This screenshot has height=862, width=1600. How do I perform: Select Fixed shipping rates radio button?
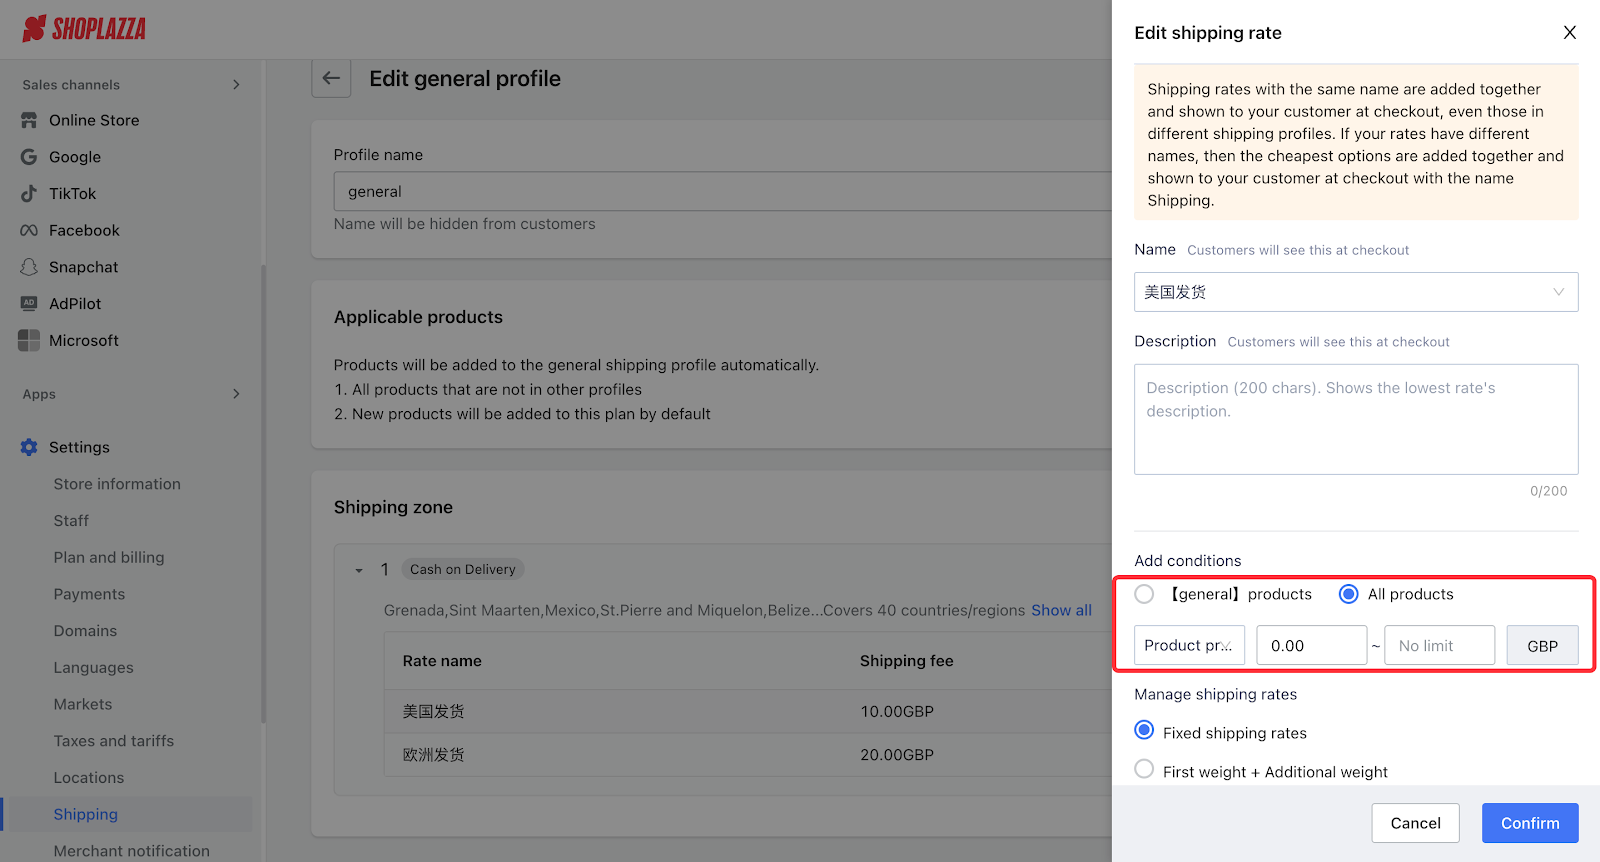point(1144,731)
